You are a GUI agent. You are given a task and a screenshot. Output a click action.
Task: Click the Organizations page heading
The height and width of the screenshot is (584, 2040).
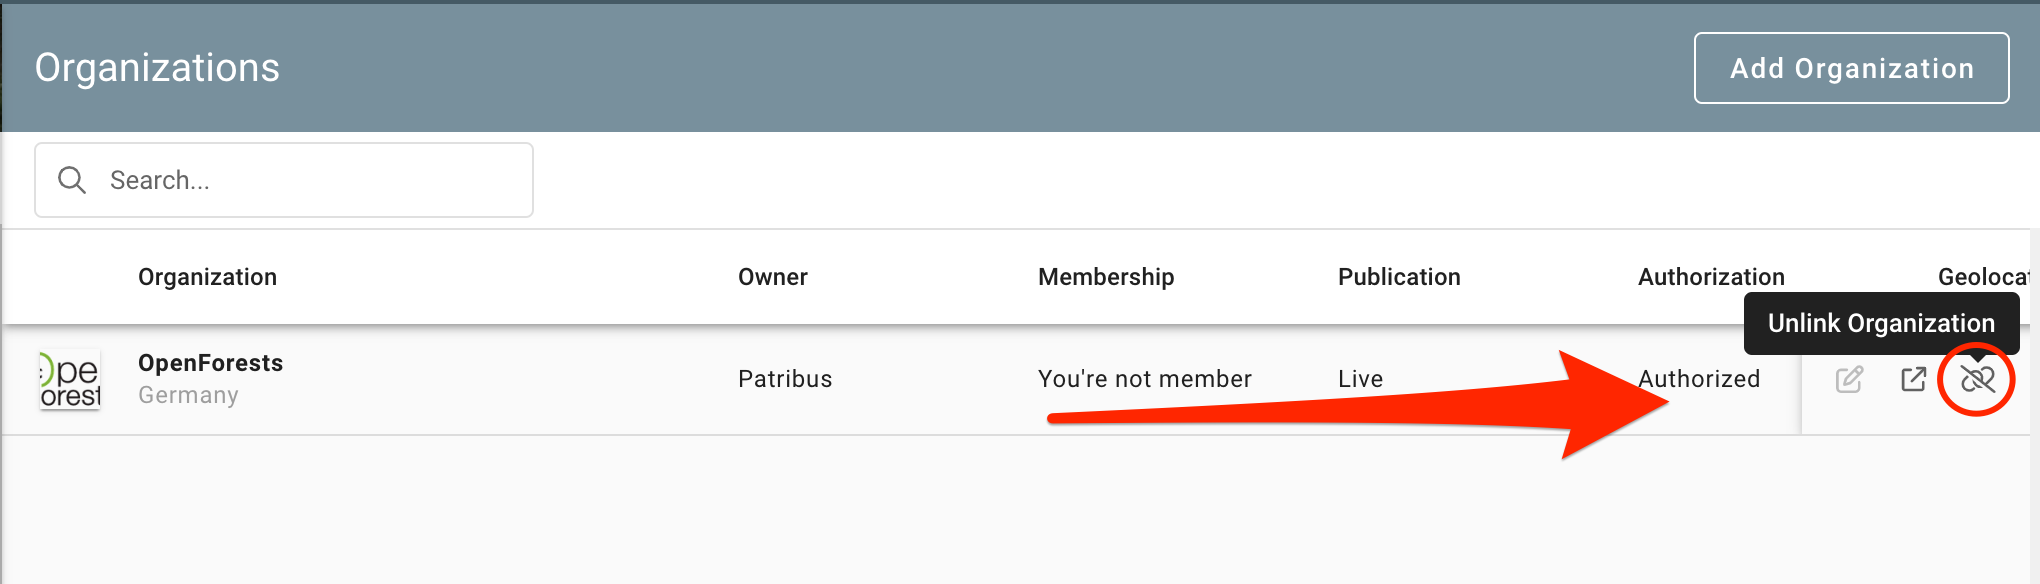pyautogui.click(x=157, y=68)
